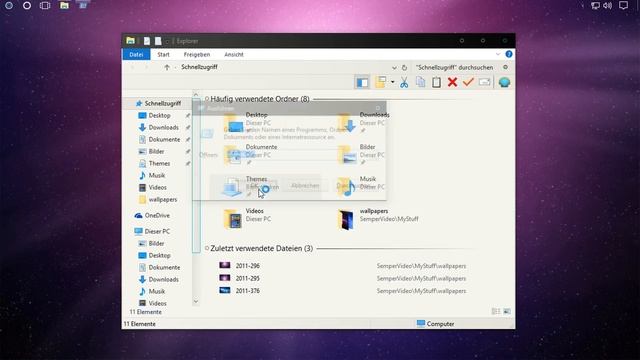Collapse the Häufig verwendete Ordner group
The width and height of the screenshot is (640, 360).
[207, 99]
